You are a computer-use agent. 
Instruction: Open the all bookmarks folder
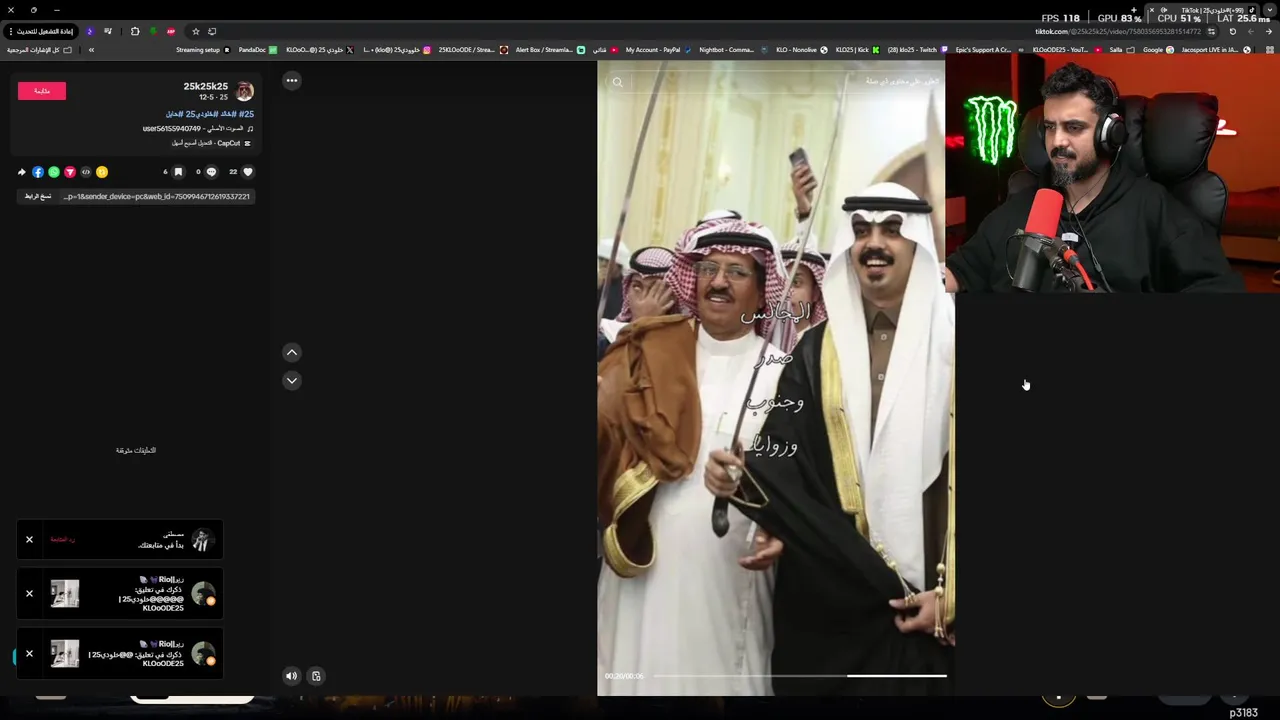40,50
